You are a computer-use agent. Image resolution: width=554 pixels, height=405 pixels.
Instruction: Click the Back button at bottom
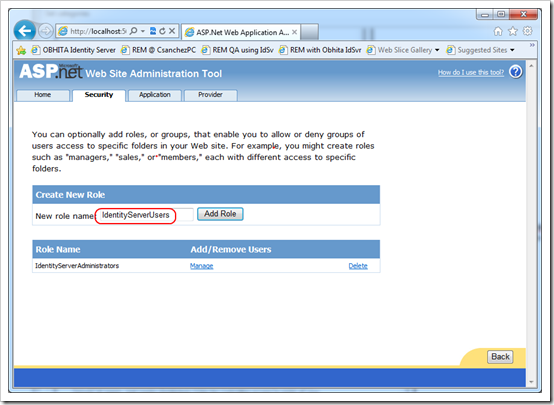[500, 357]
